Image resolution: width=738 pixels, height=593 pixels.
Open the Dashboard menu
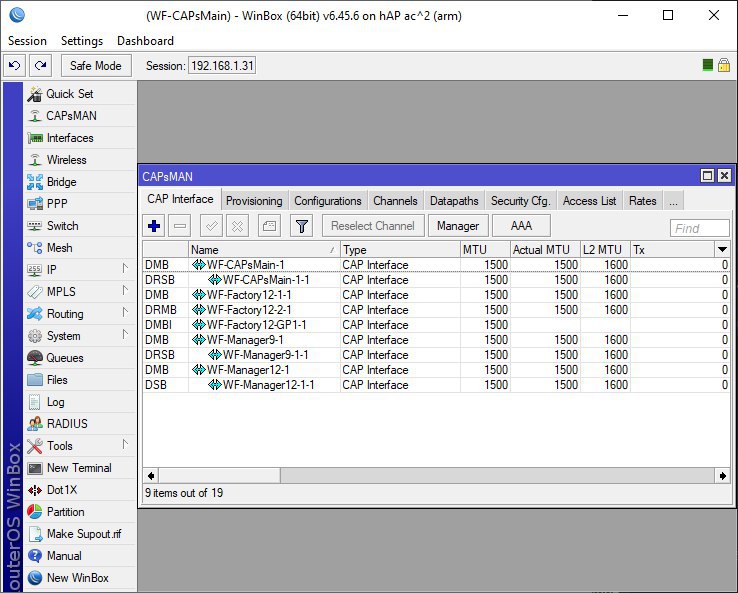pos(145,41)
